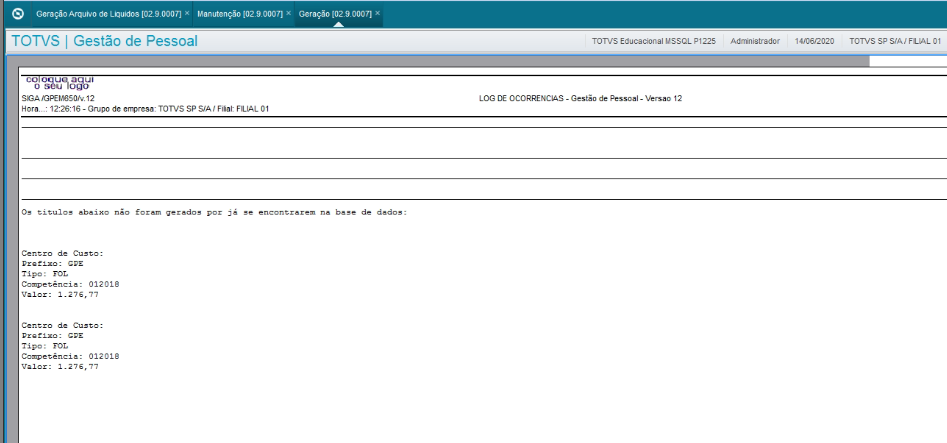This screenshot has width=947, height=443.
Task: Click first 'Tipo: FOL' line
Action: (45, 274)
